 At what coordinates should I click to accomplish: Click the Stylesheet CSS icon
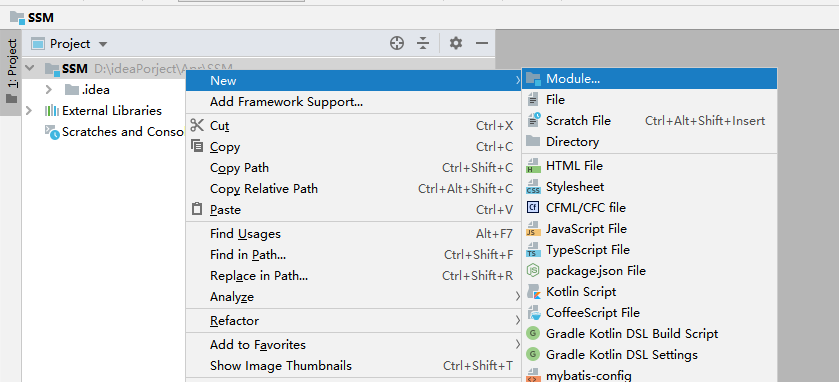pyautogui.click(x=533, y=187)
